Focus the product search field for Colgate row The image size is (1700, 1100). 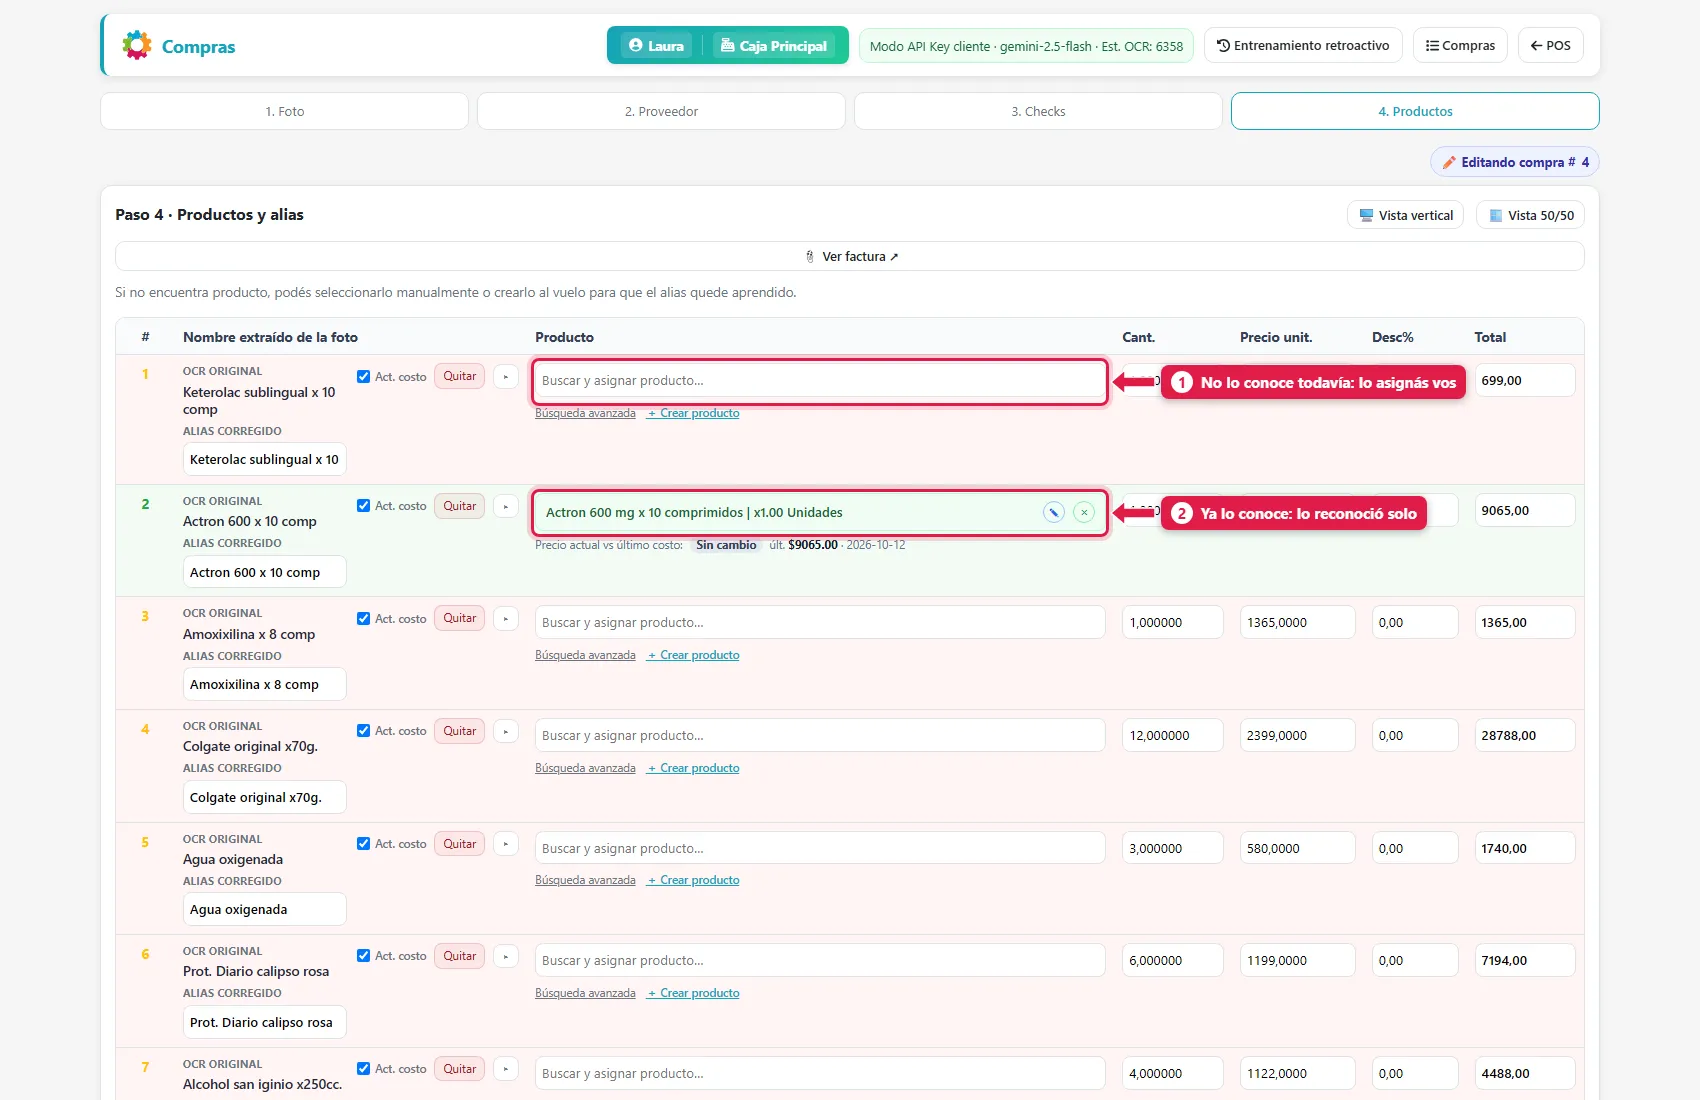point(820,735)
